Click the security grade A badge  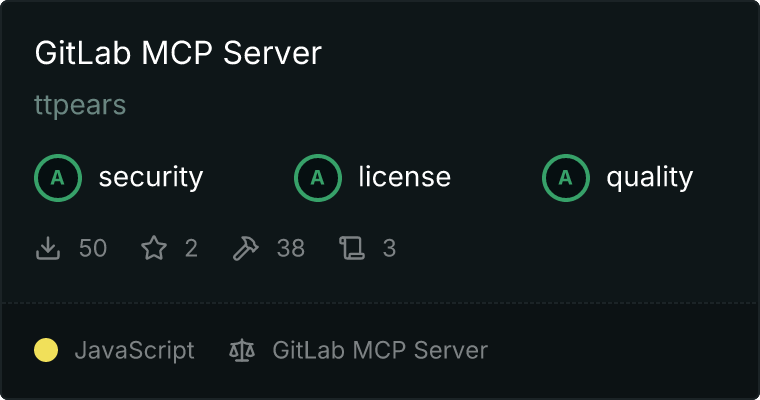coord(58,178)
